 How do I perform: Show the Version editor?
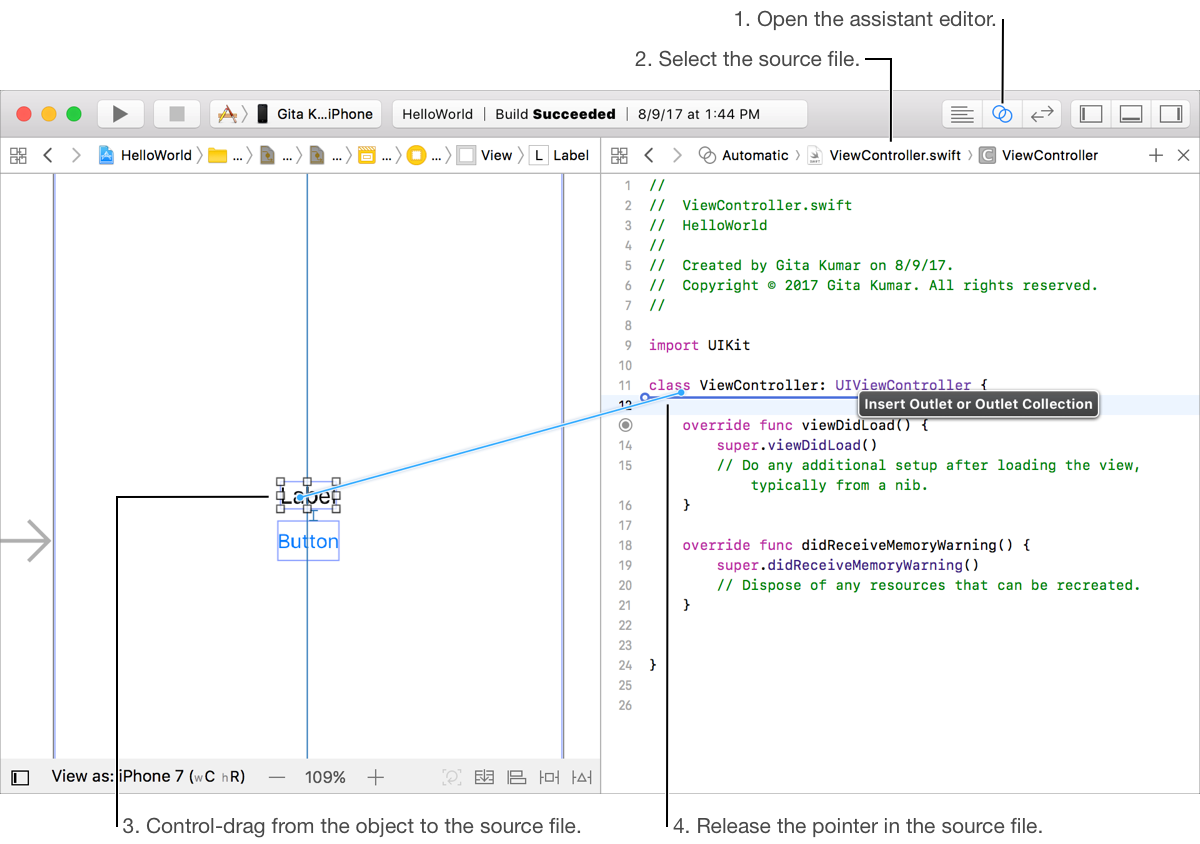pyautogui.click(x=1042, y=114)
